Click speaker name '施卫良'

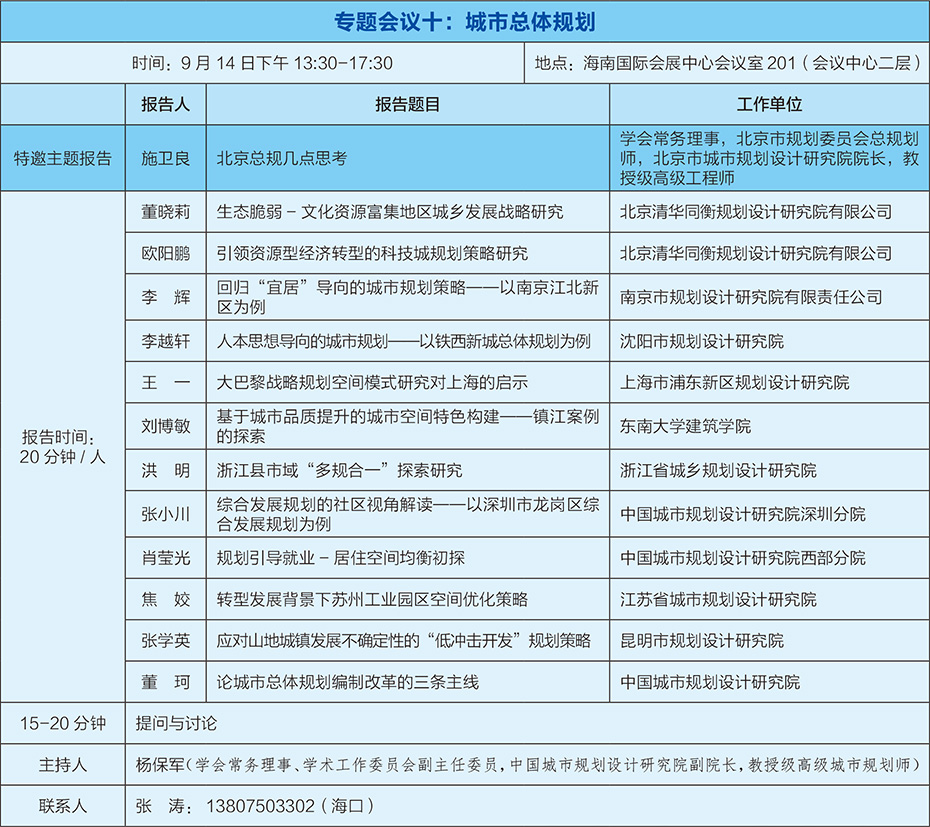(x=165, y=158)
